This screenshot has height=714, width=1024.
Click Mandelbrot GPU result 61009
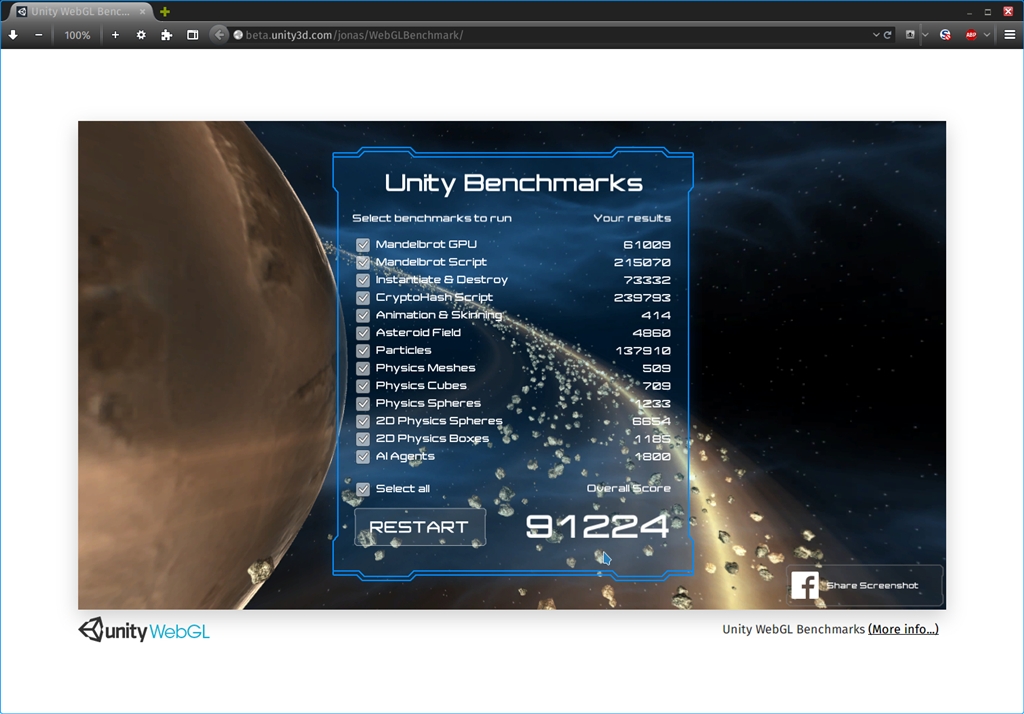[x=647, y=244]
